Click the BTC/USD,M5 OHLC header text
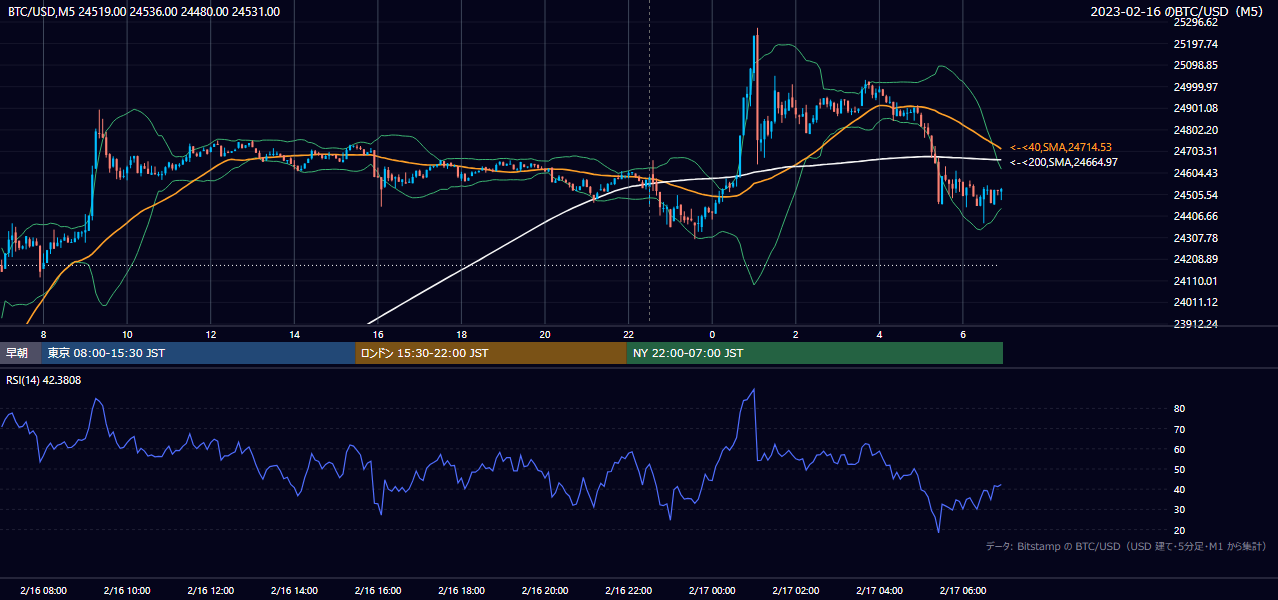 click(144, 12)
